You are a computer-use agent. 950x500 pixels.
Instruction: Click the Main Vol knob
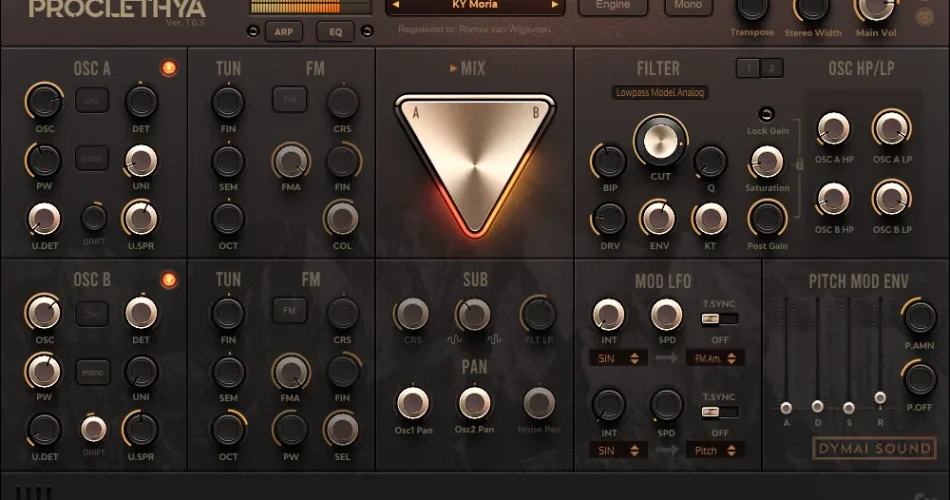(875, 7)
